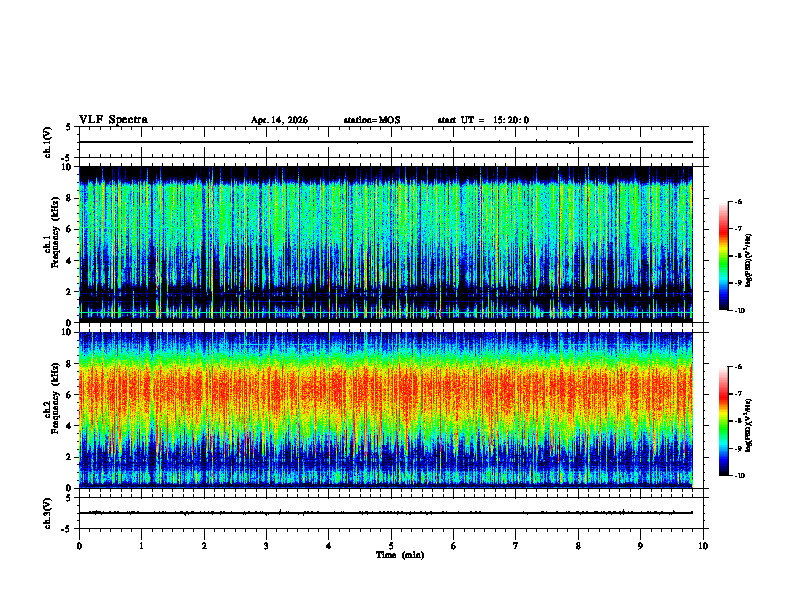Click the ch.2 spectrogram color scale bar
This screenshot has width=792, height=612.
point(723,421)
